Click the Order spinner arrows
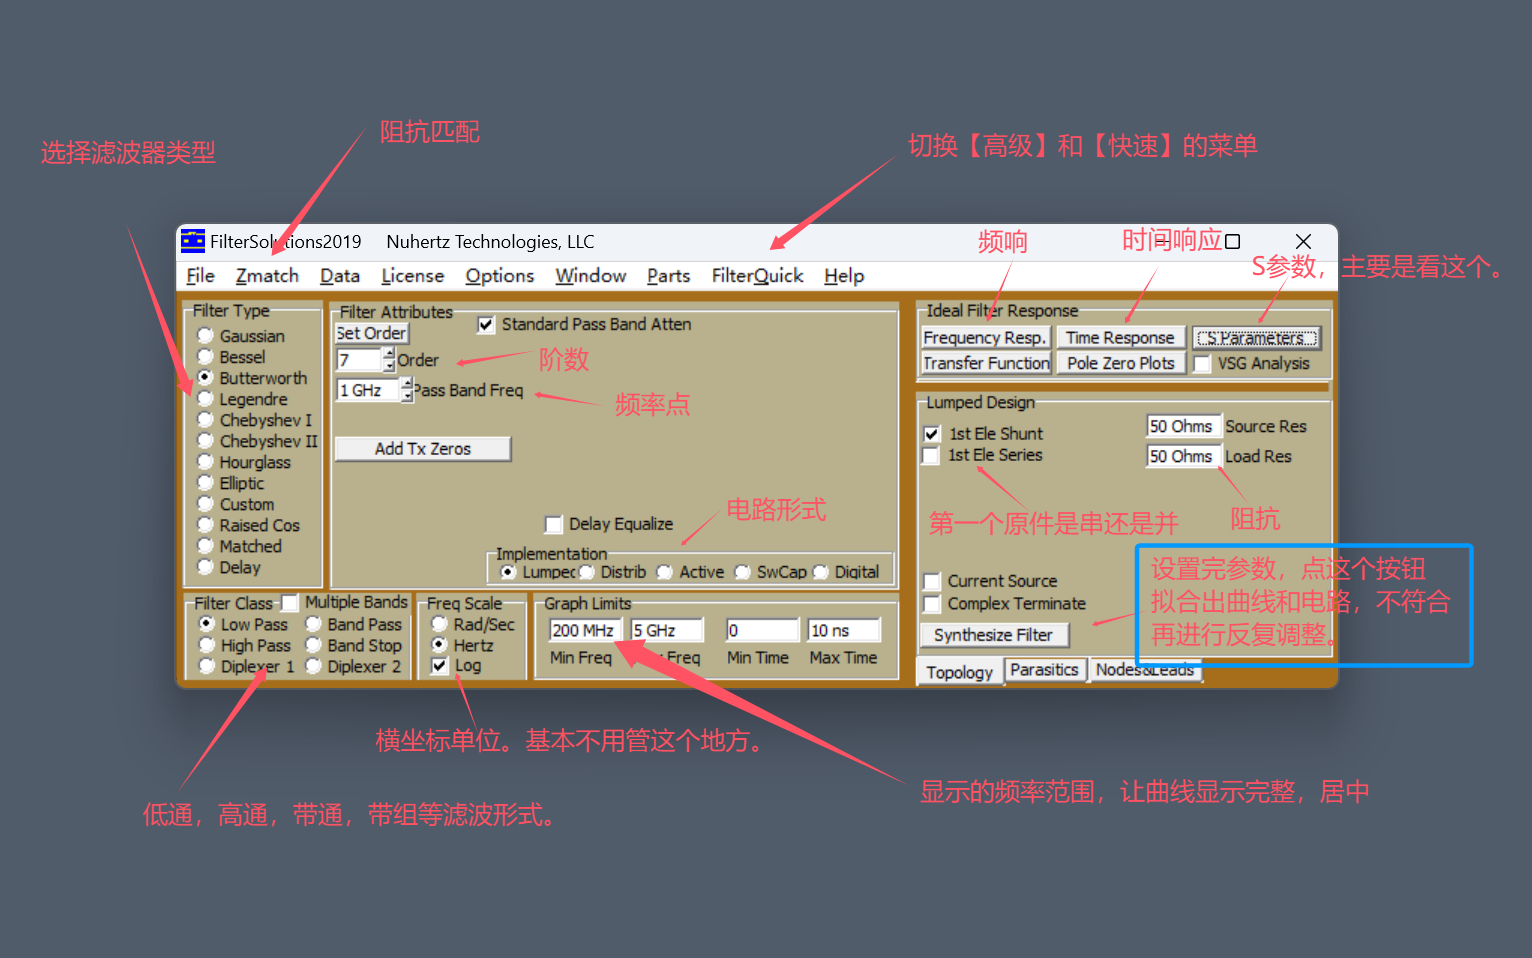The image size is (1532, 958). point(389,360)
